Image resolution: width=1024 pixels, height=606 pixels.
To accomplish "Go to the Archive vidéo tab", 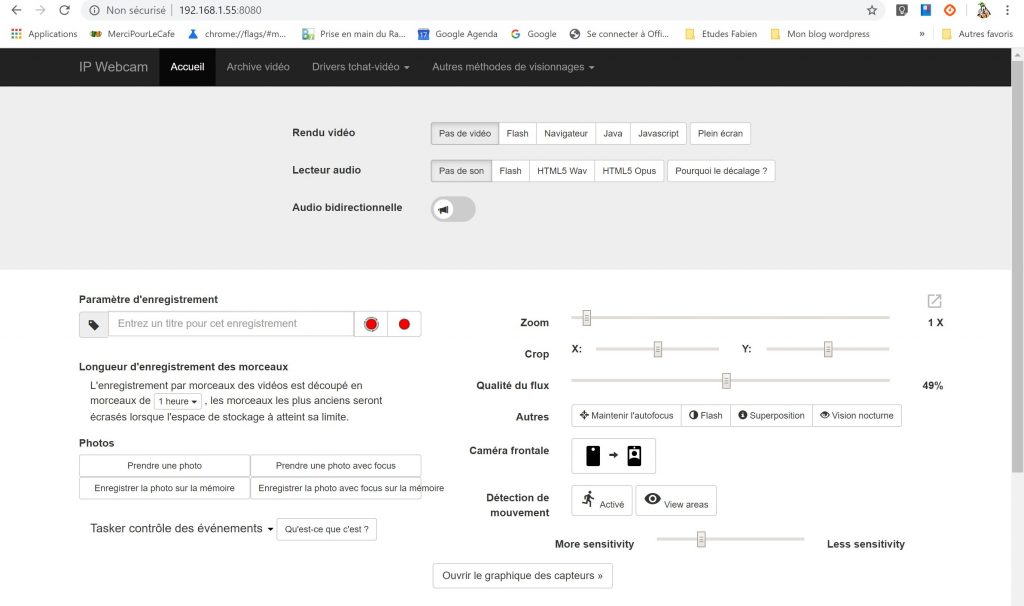I will click(x=258, y=67).
